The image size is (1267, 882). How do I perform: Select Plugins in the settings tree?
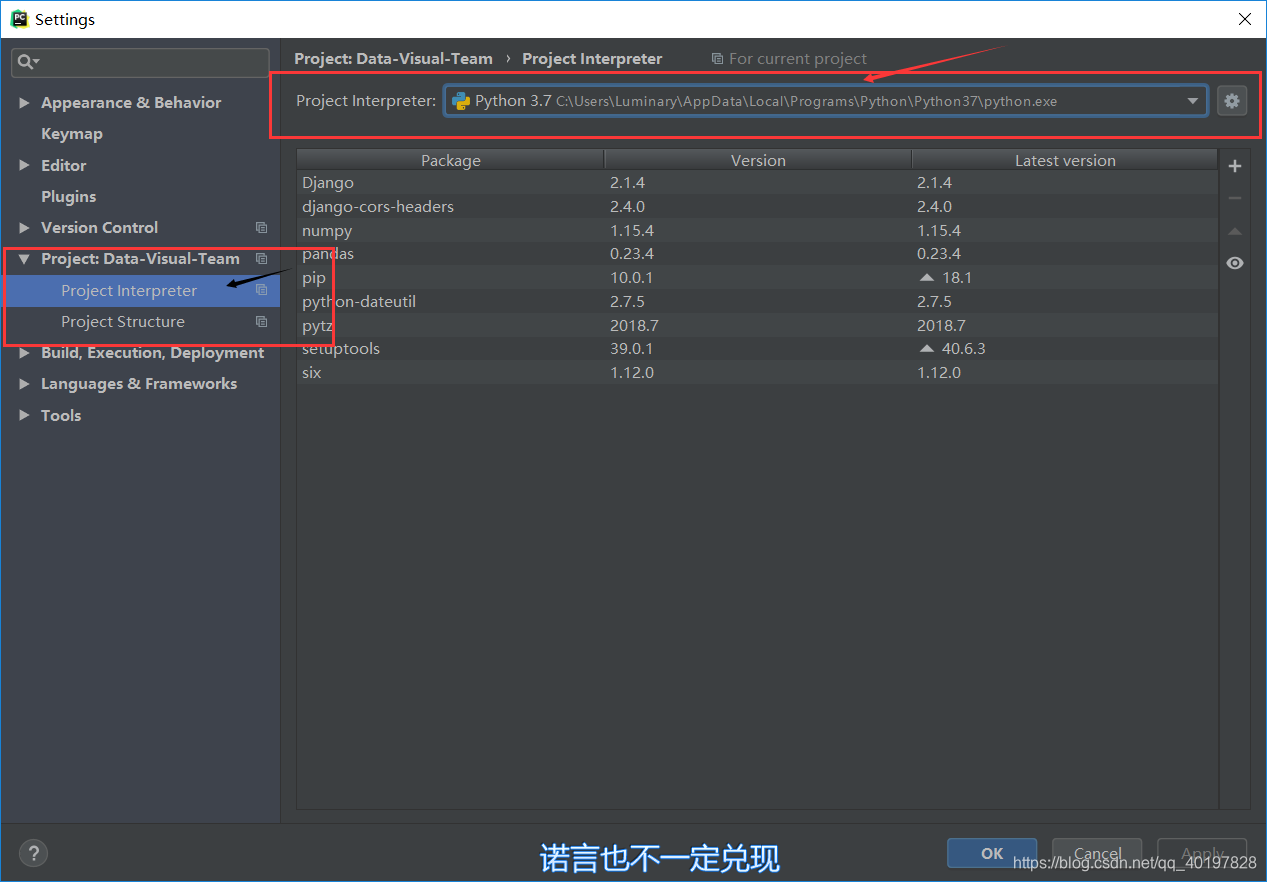tap(68, 197)
